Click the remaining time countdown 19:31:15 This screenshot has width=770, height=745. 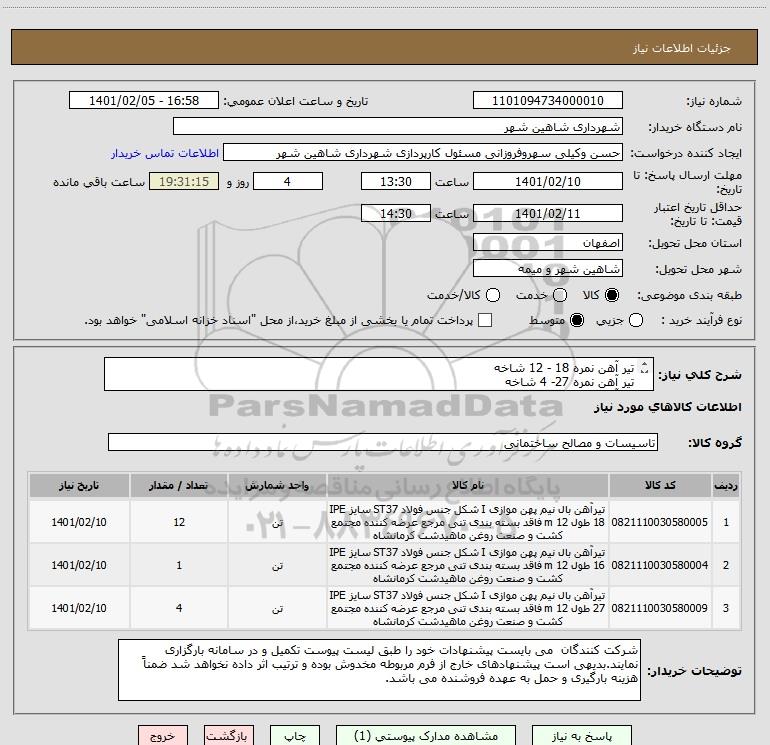click(184, 181)
